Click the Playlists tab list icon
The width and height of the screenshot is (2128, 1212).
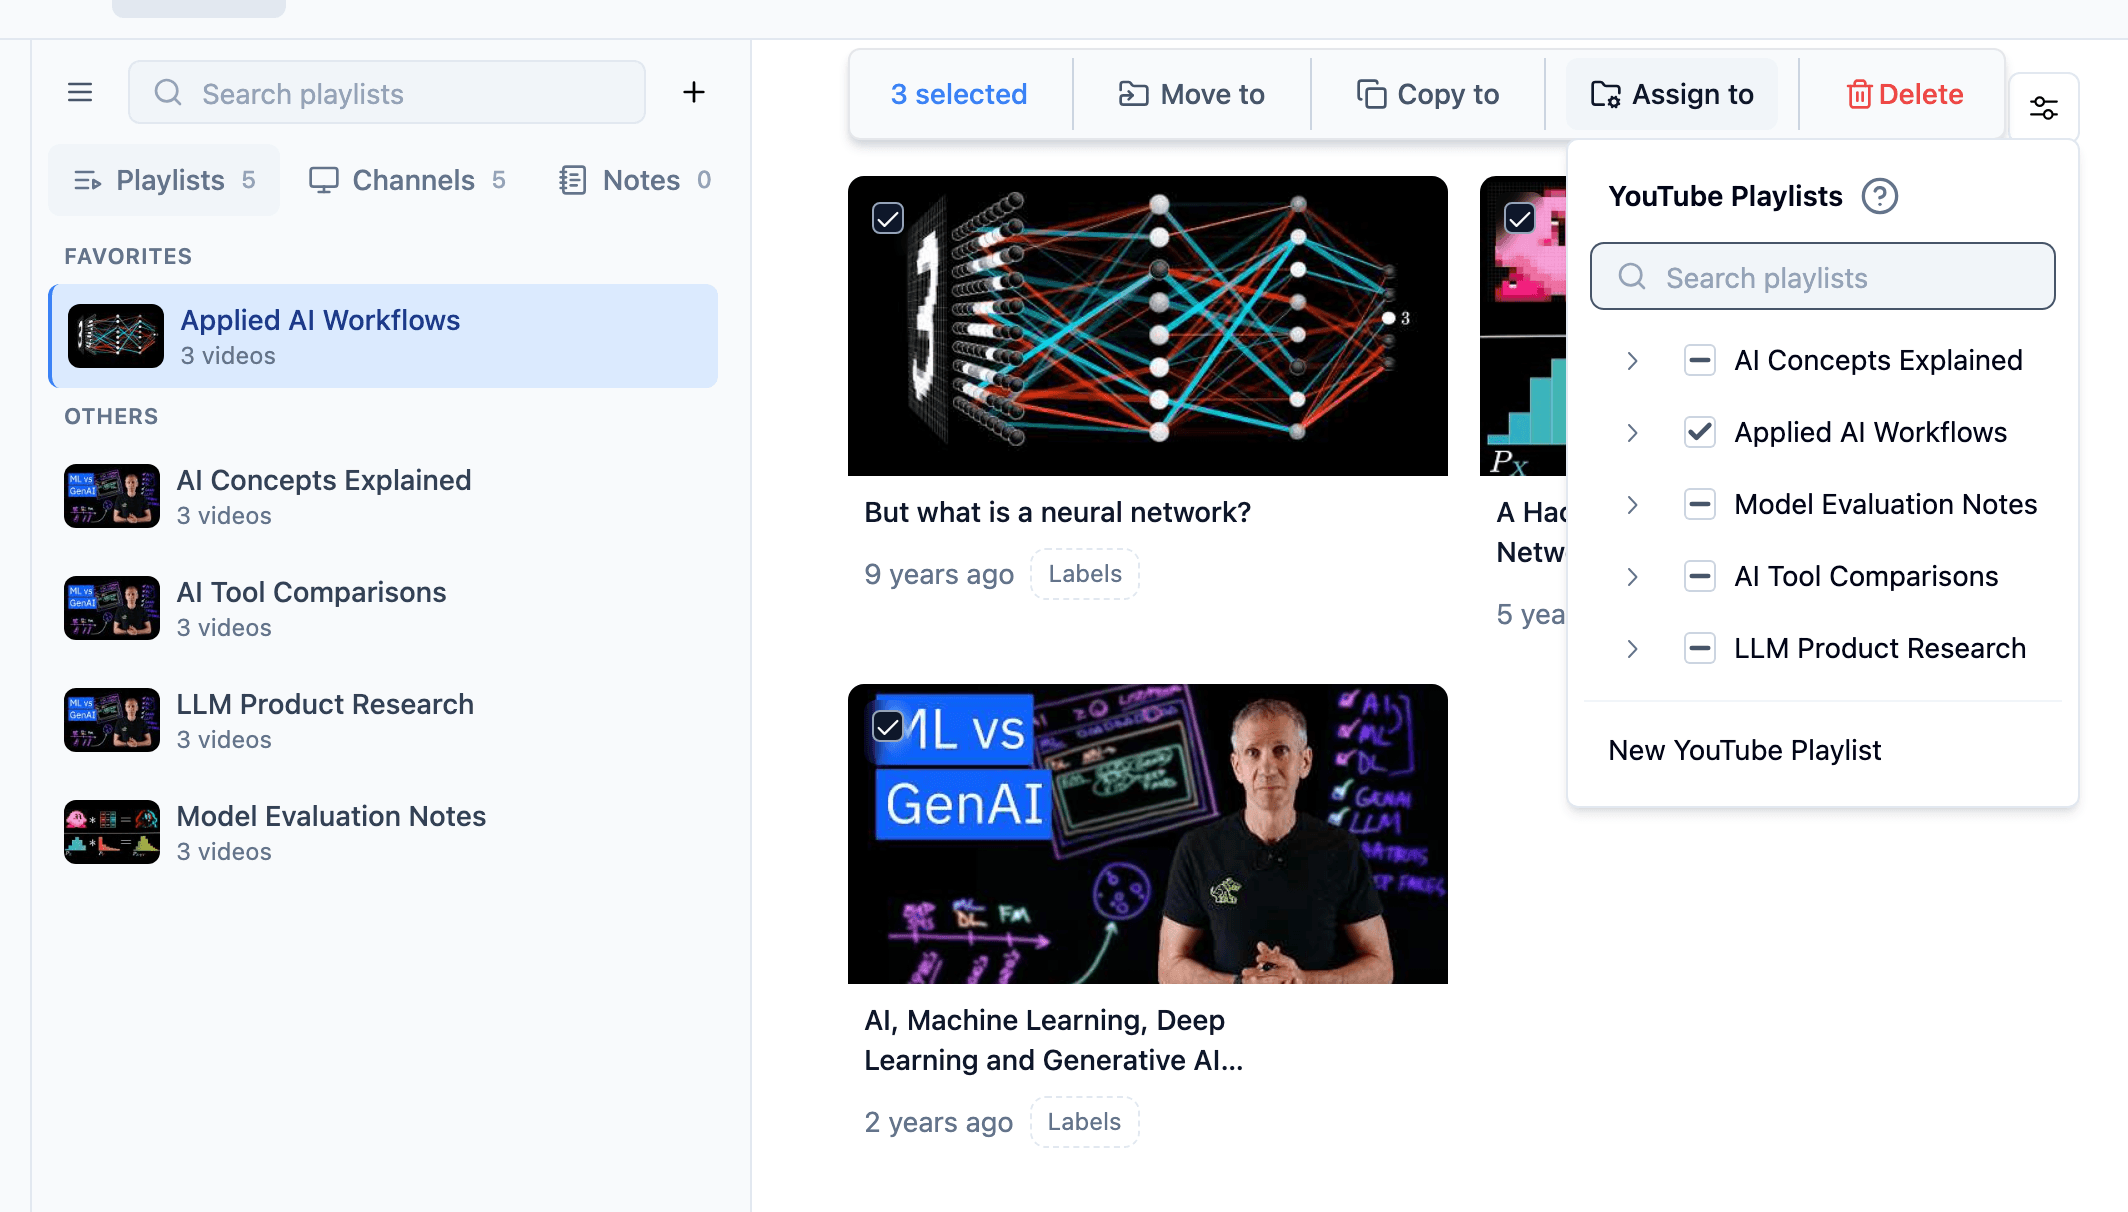pyautogui.click(x=87, y=180)
